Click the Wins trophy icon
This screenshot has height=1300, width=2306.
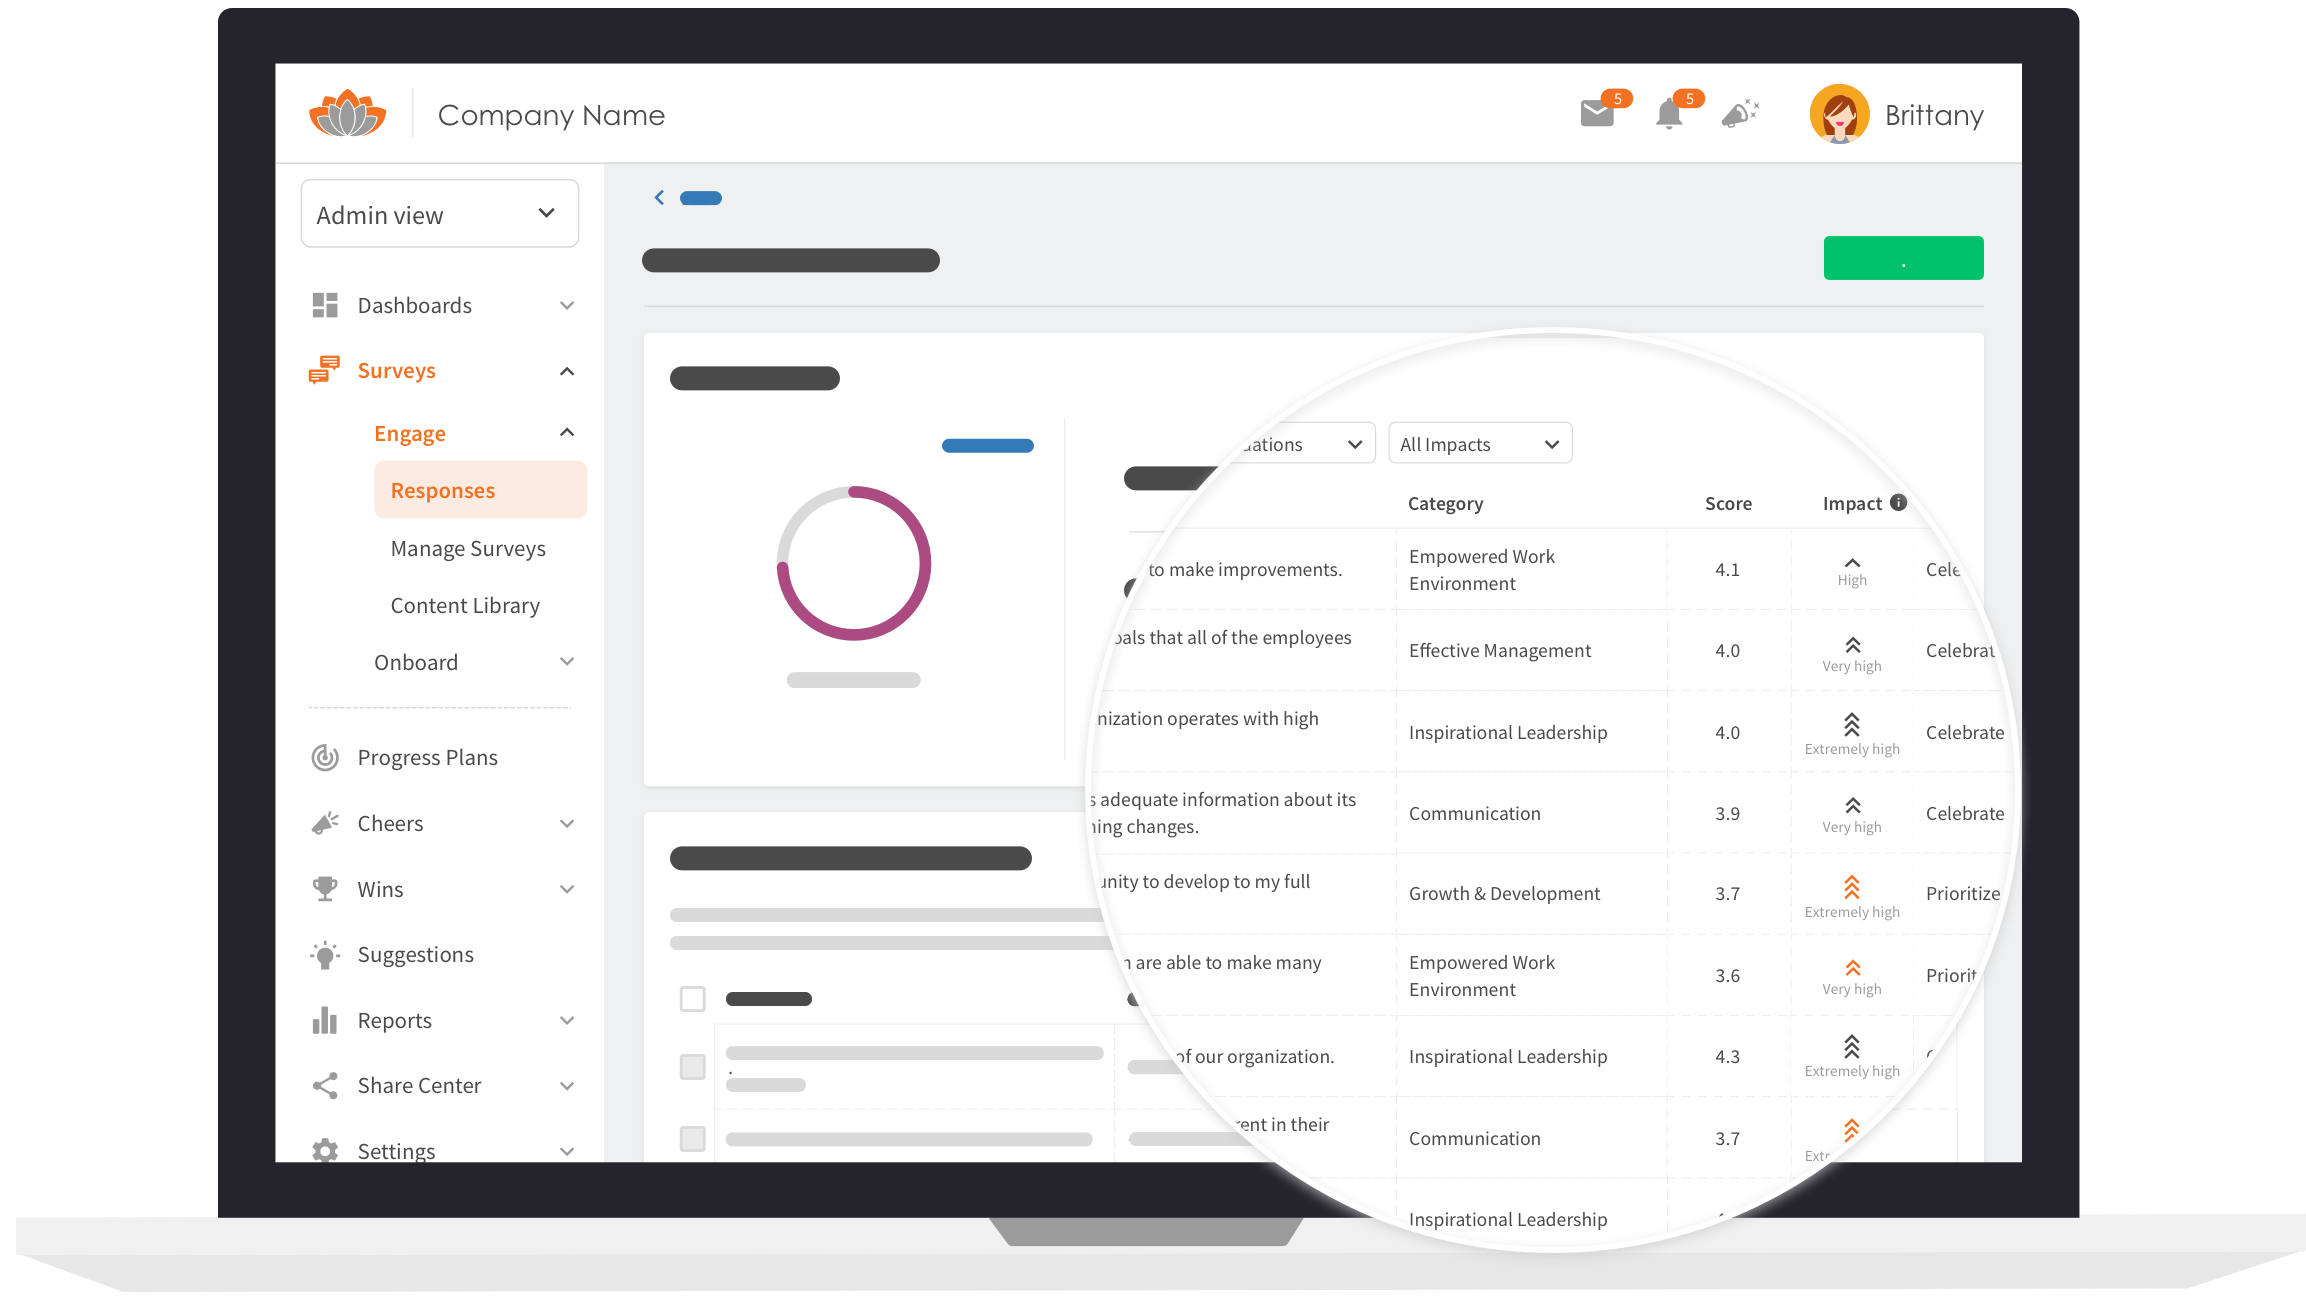coord(325,888)
